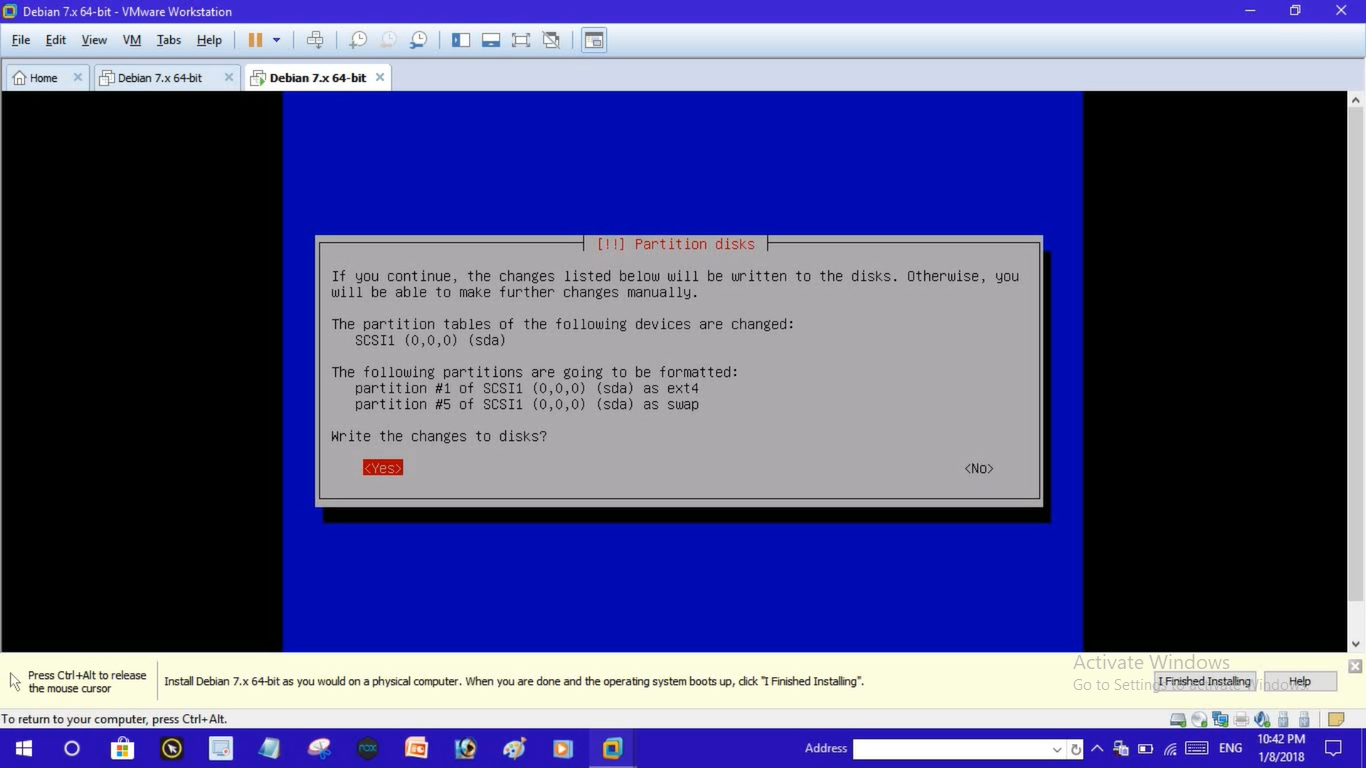Click the hard disk device status icon
This screenshot has width=1366, height=768.
[x=1178, y=719]
